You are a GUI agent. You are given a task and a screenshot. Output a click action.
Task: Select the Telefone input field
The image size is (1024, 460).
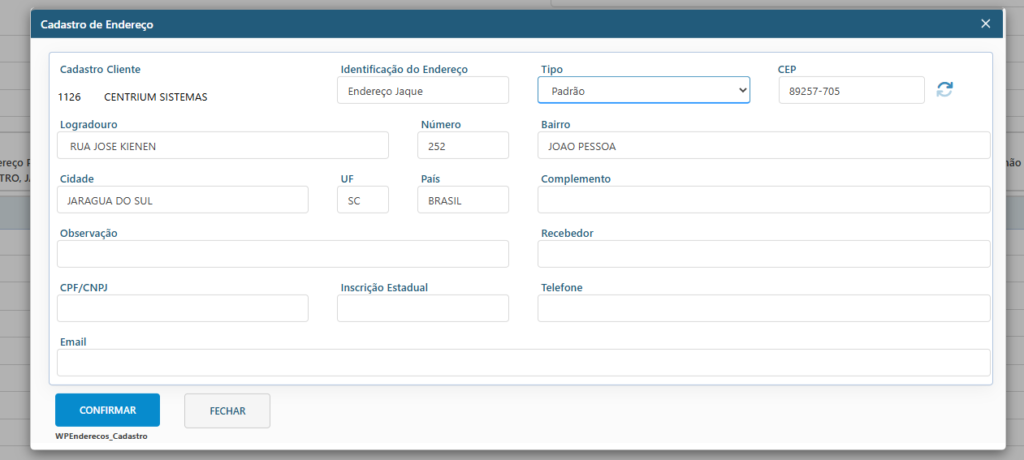(x=763, y=308)
